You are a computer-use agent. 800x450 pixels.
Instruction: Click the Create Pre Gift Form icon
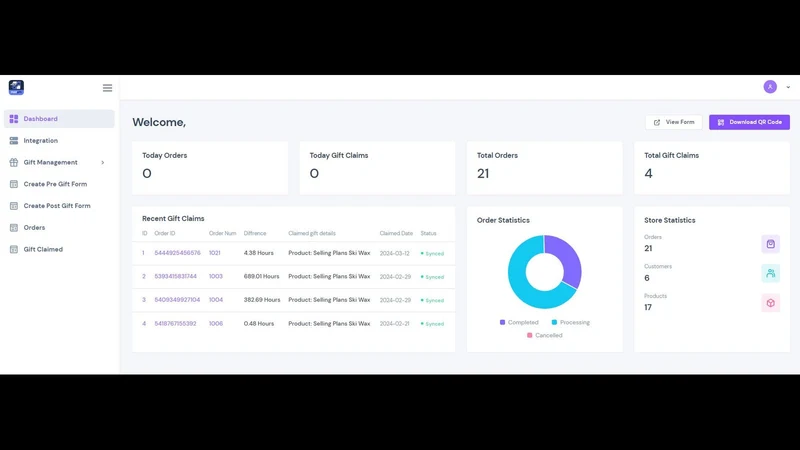(x=14, y=184)
